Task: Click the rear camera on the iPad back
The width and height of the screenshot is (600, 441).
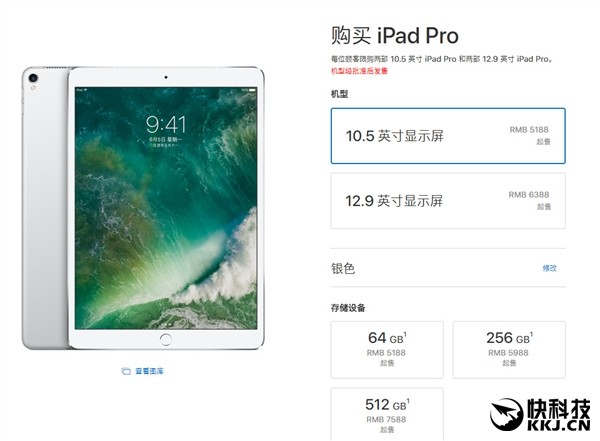Action: click(x=33, y=78)
